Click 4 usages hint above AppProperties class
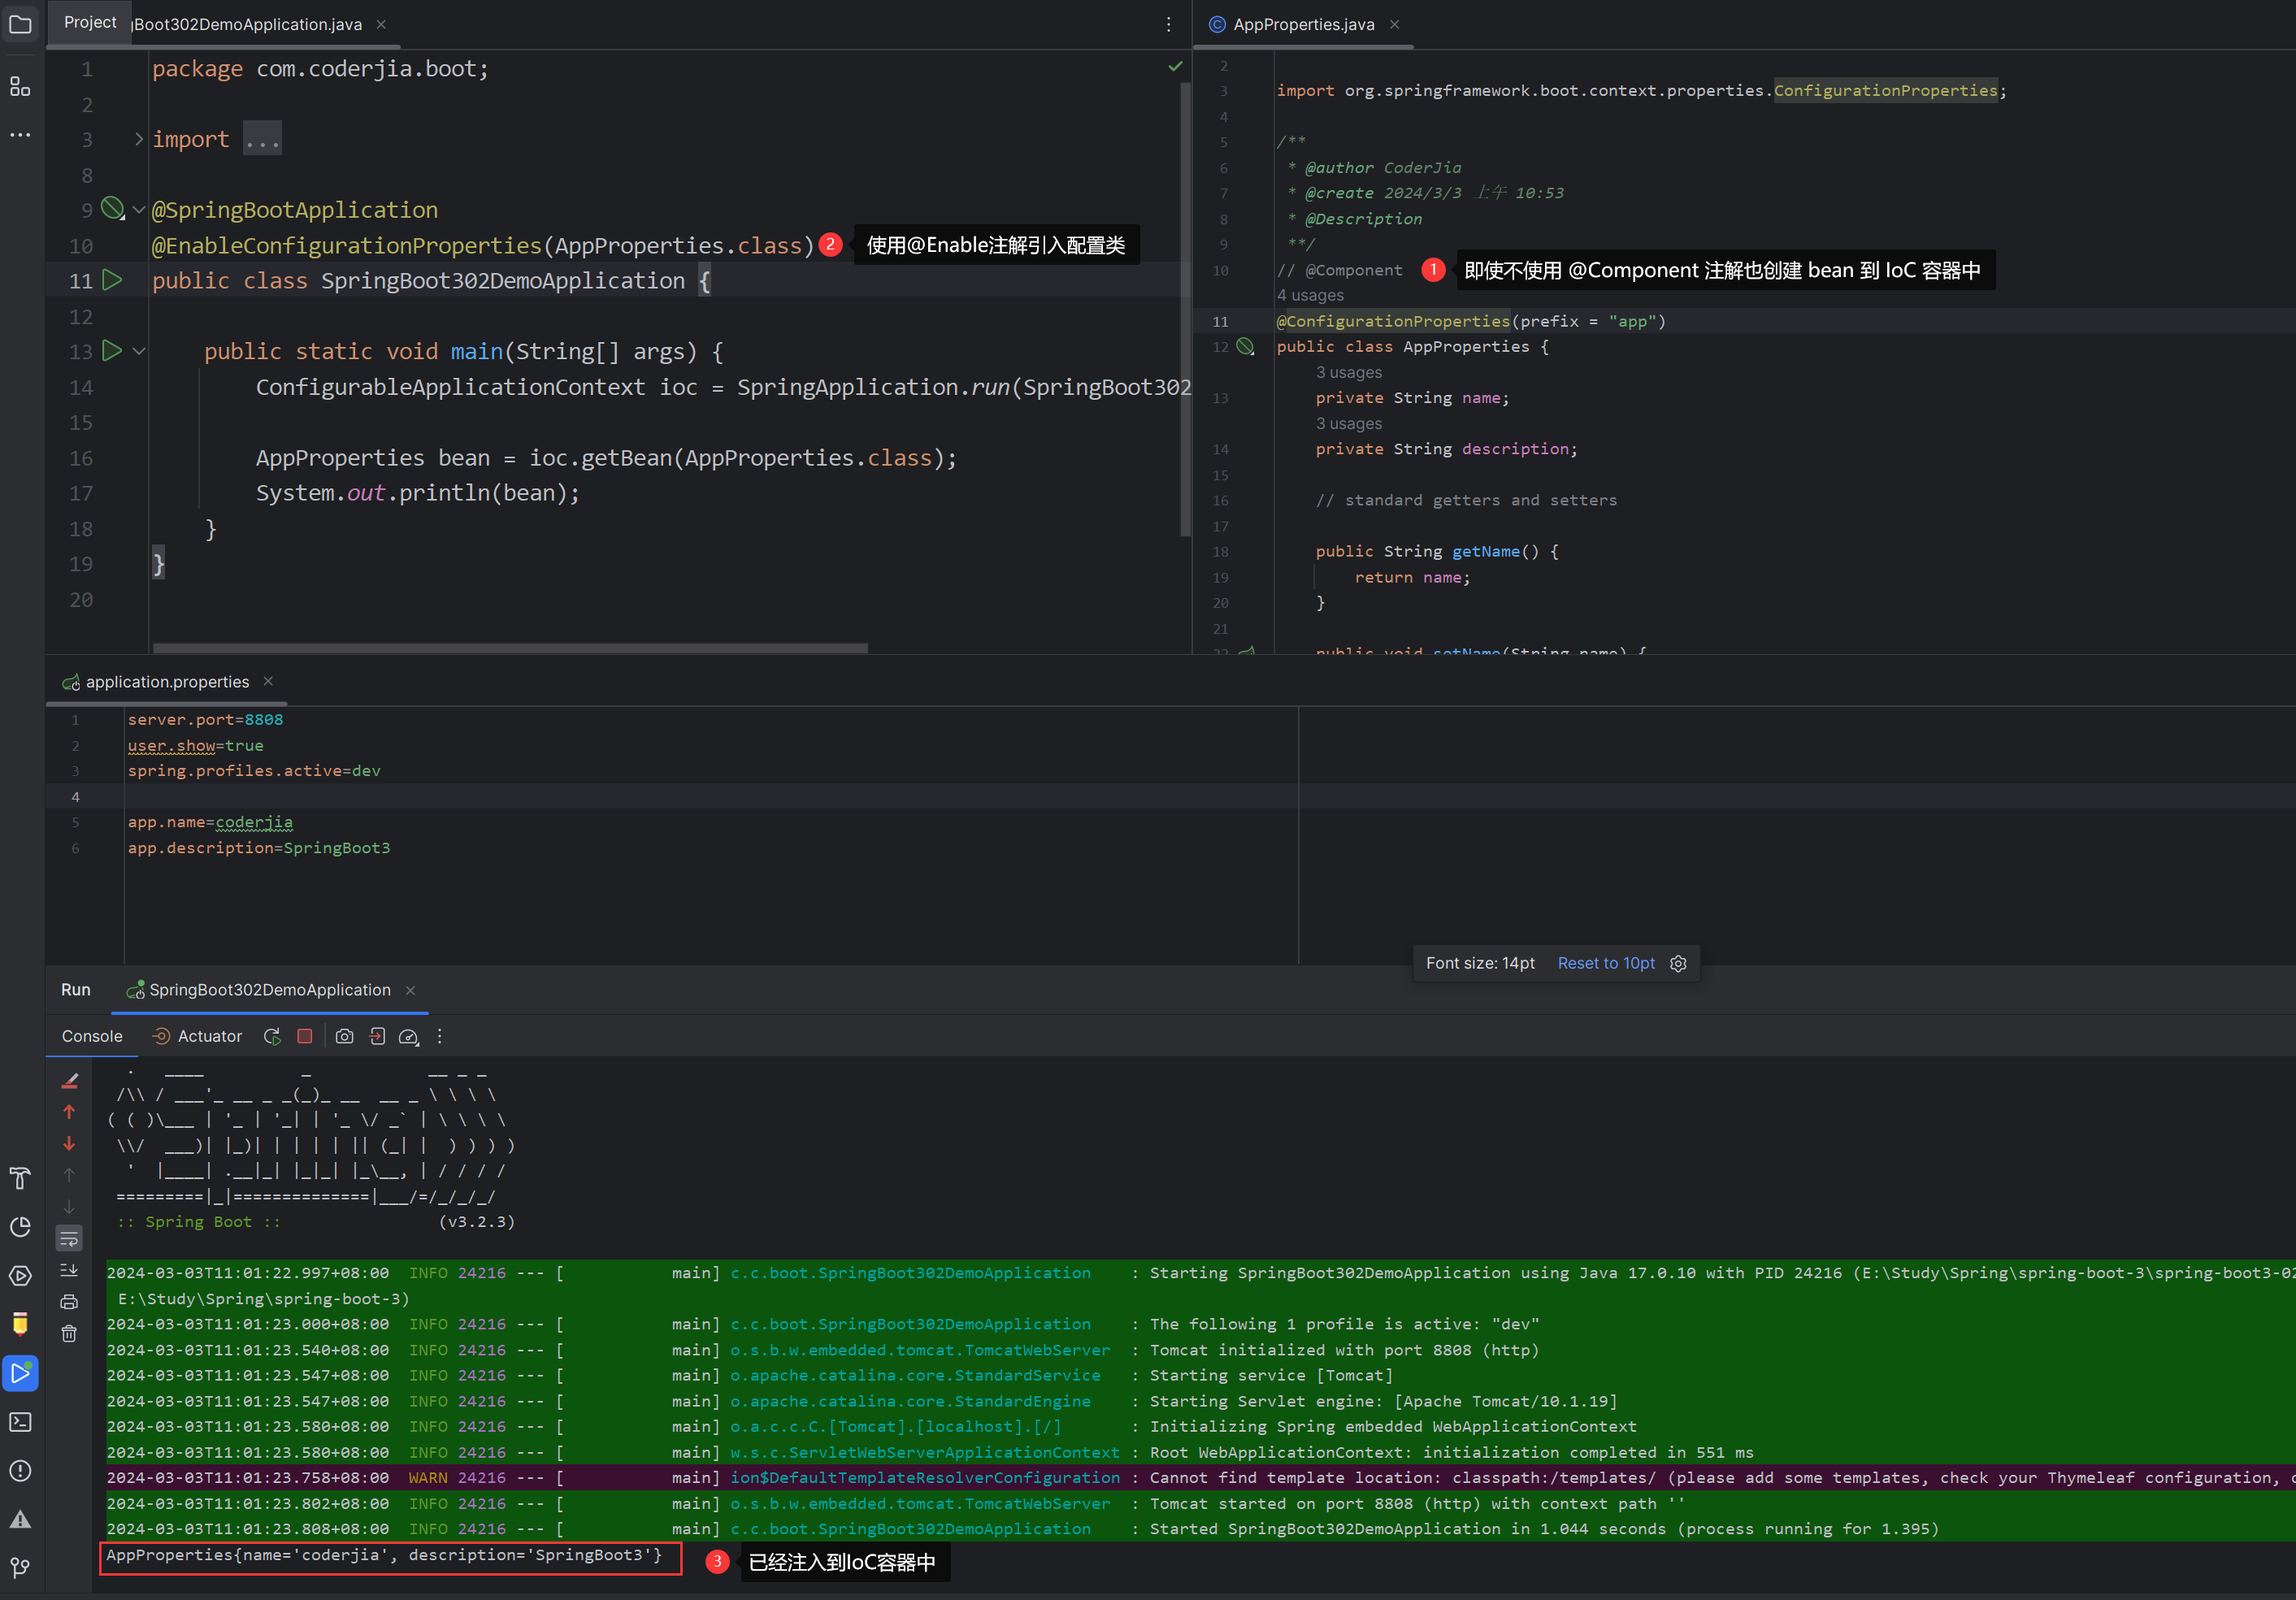The image size is (2296, 1600). (1310, 295)
